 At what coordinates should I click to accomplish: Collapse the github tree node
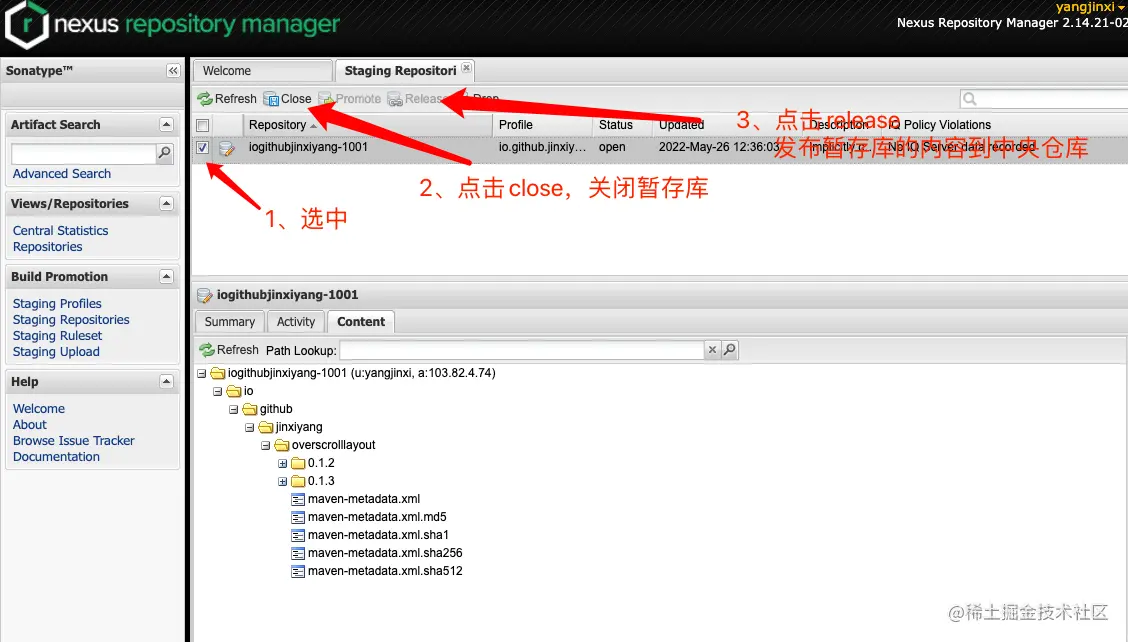point(234,410)
